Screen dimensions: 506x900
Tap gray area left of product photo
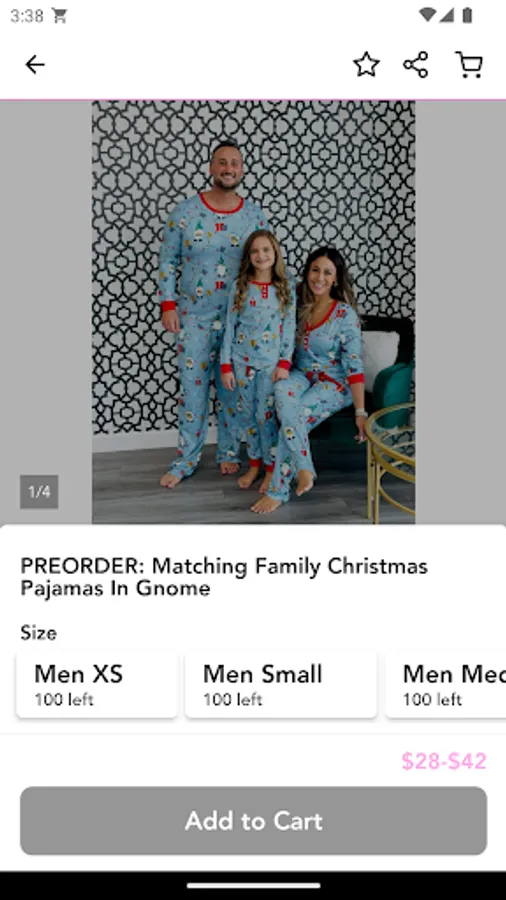tap(46, 287)
